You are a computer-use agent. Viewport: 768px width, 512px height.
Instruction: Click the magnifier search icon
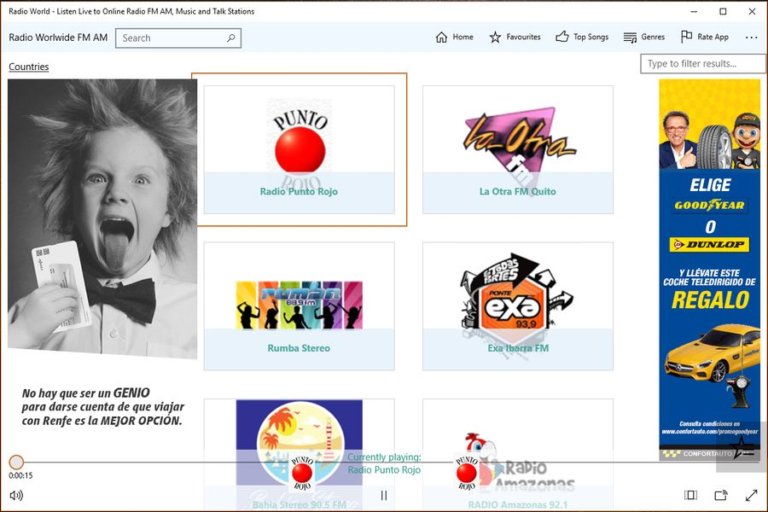click(x=231, y=38)
